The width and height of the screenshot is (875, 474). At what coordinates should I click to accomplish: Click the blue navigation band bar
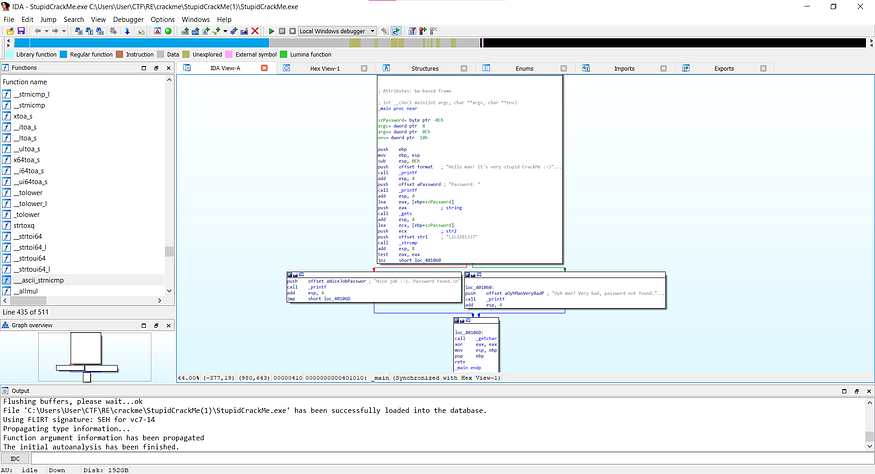click(x=141, y=43)
